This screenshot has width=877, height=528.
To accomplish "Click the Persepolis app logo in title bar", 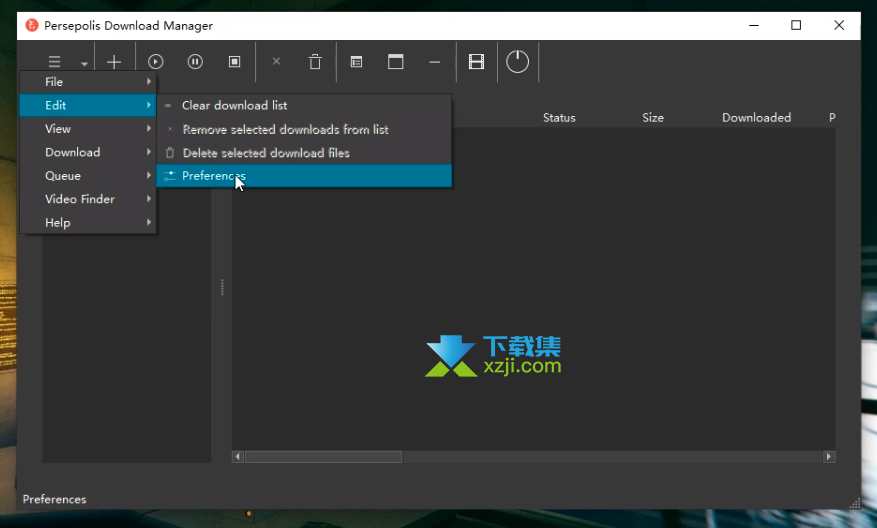I will click(32, 25).
